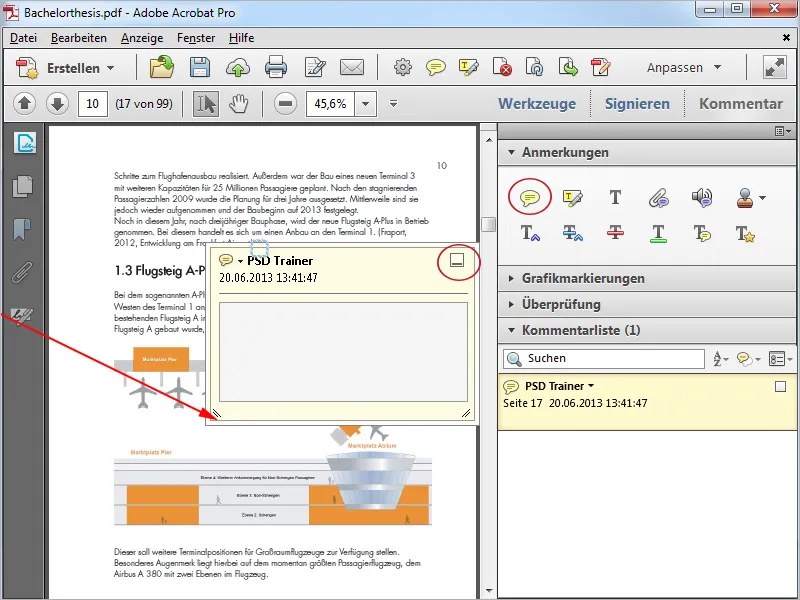Select highlight text tool in Anmerkungen
Screen dimensions: 800x600
tap(572, 197)
